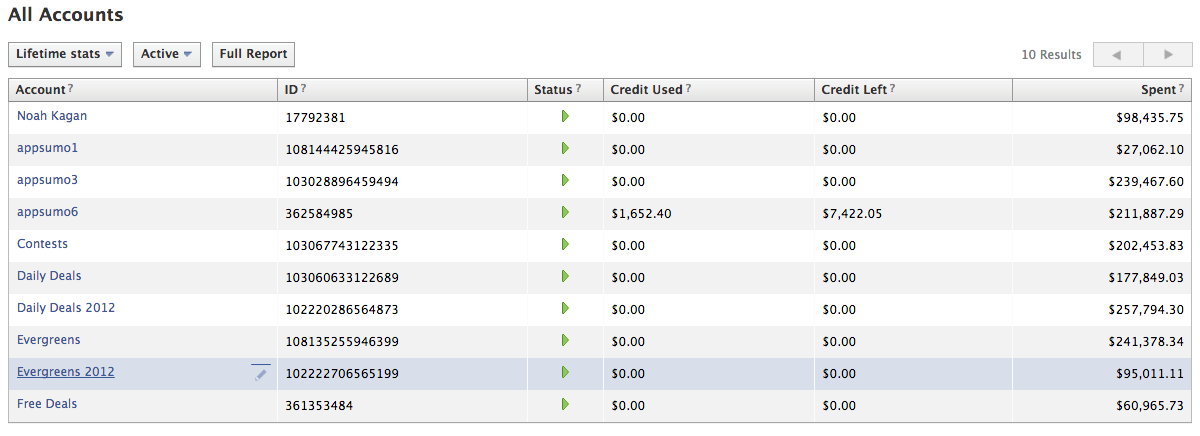
Task: Open the Daily Deals 2012 account
Action: [x=66, y=308]
